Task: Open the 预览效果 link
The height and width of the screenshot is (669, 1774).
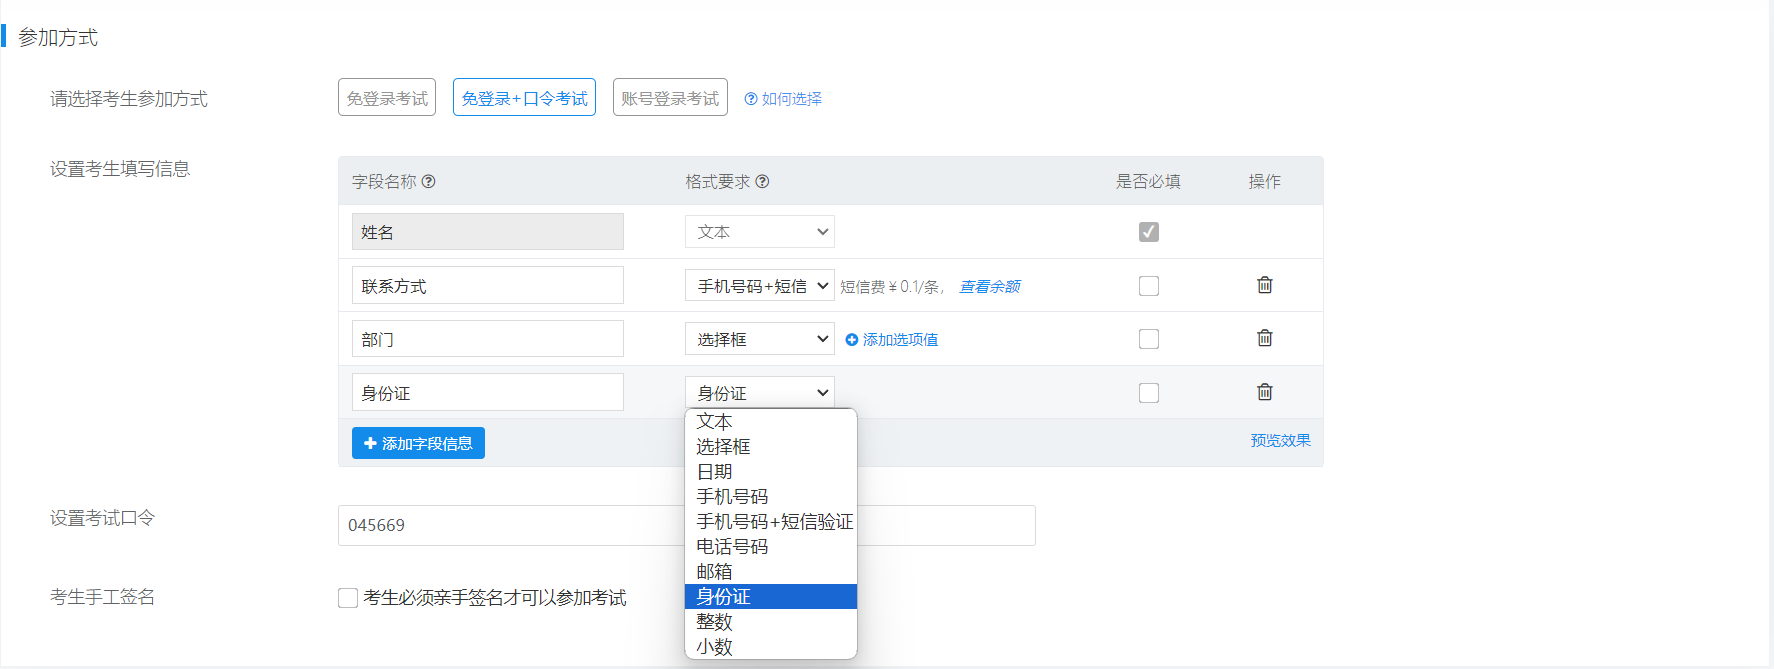Action: click(x=1280, y=440)
